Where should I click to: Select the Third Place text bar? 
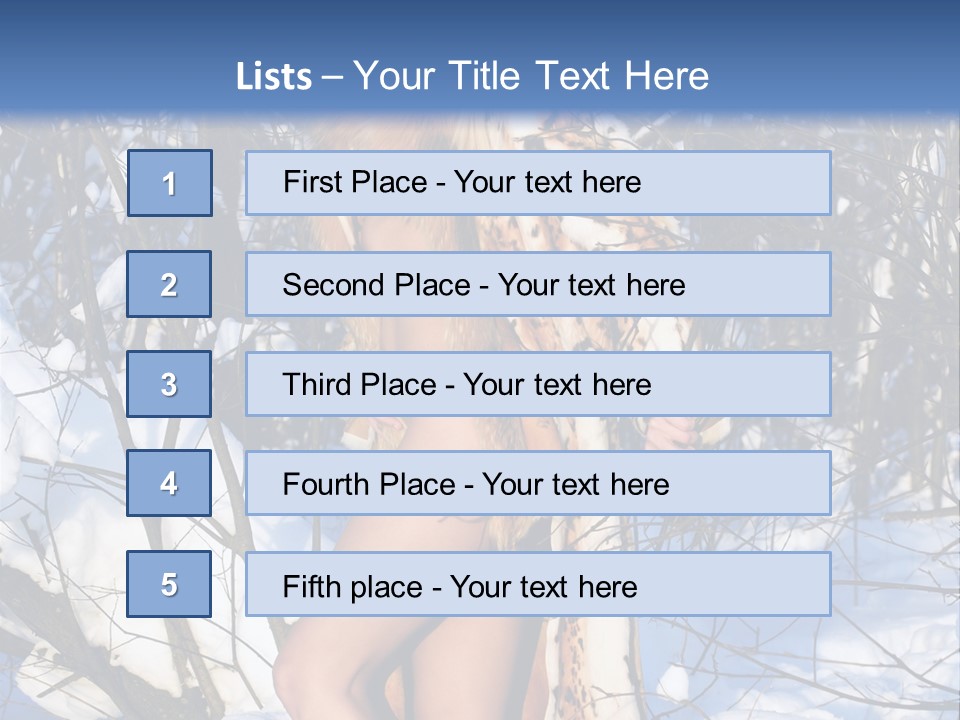point(538,384)
